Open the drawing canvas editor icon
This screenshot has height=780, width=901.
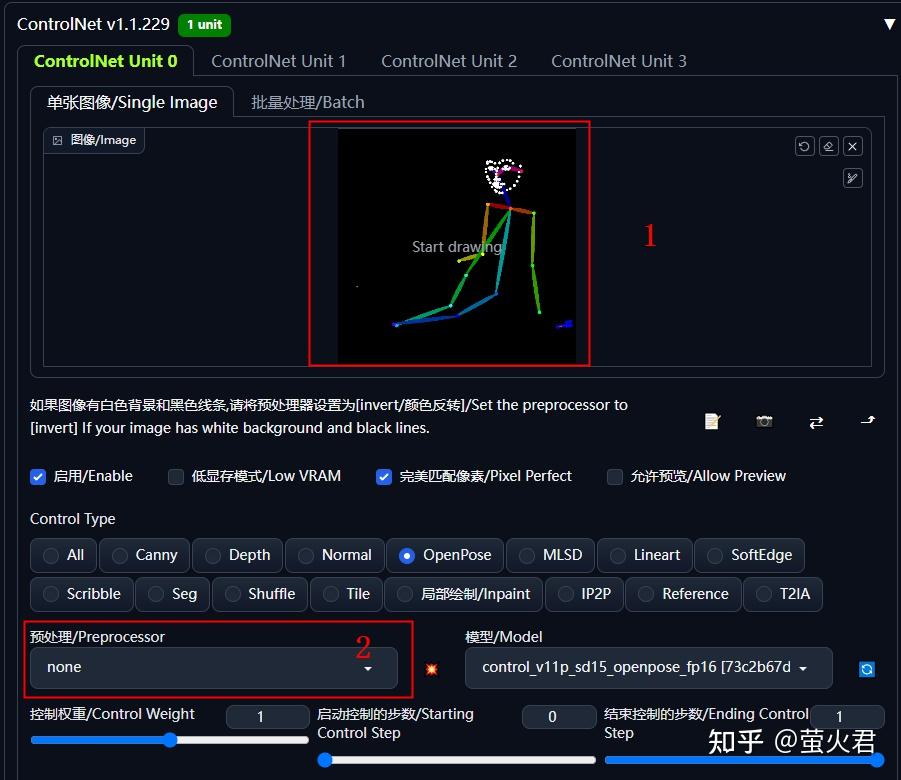852,178
